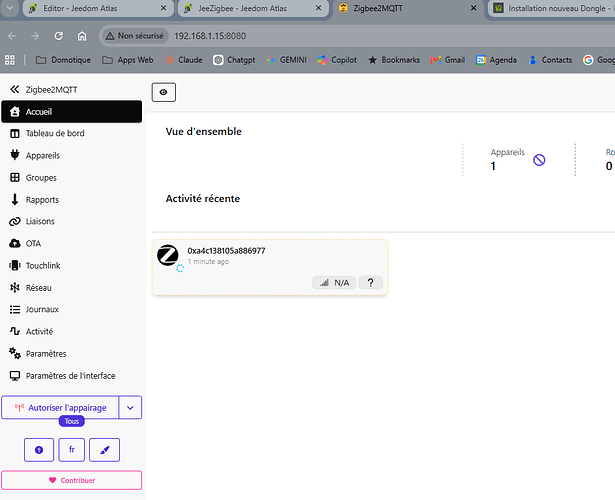The height and width of the screenshot is (500, 615).
Task: Click the 1 minute ago timestamp
Action: click(x=208, y=262)
